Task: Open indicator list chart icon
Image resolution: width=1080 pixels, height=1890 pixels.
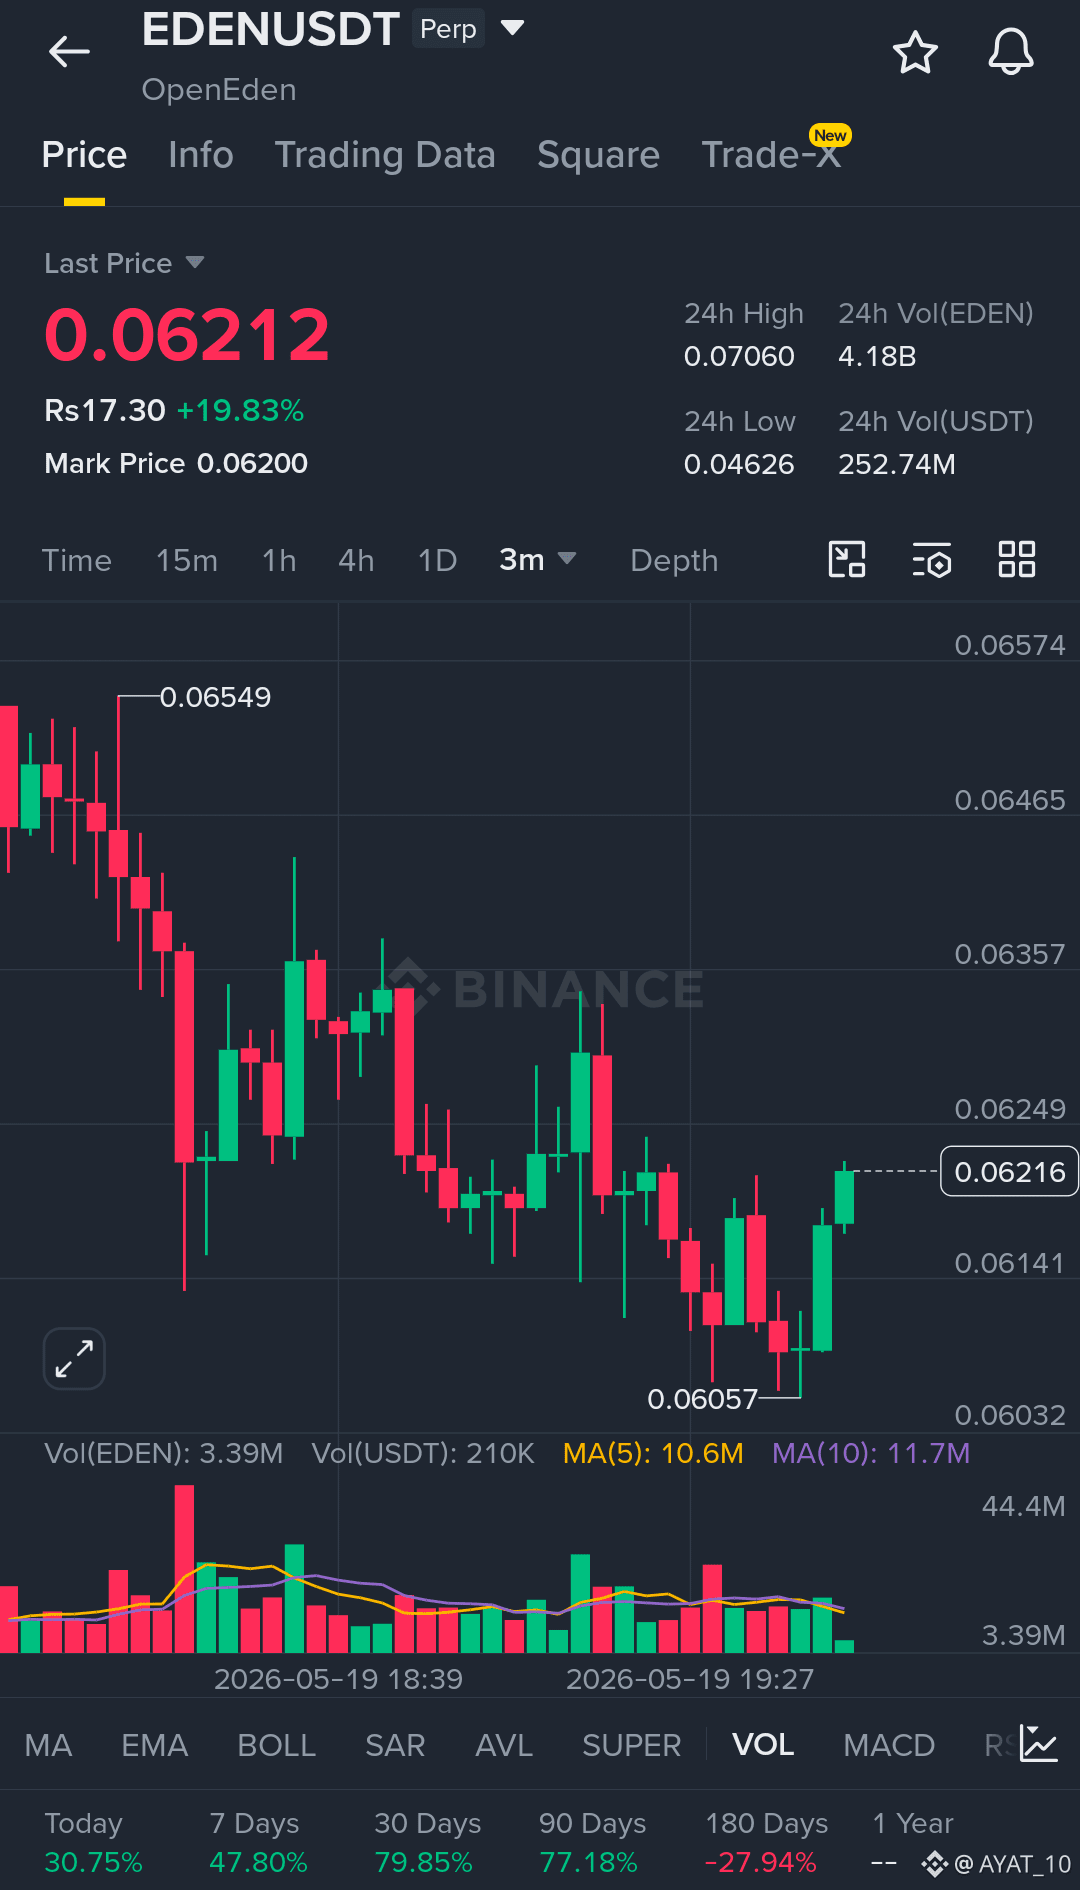Action: tap(1038, 1744)
